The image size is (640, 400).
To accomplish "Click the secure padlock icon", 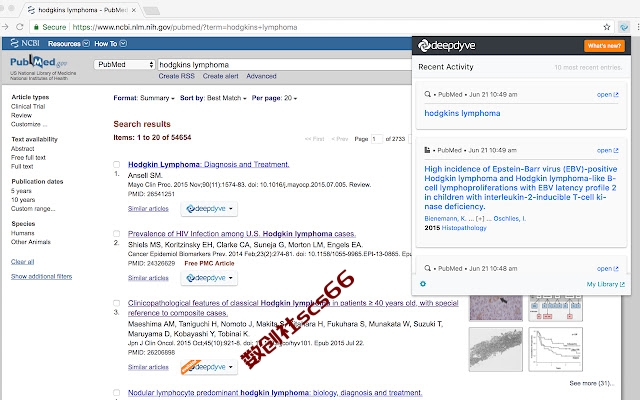I will (36, 27).
